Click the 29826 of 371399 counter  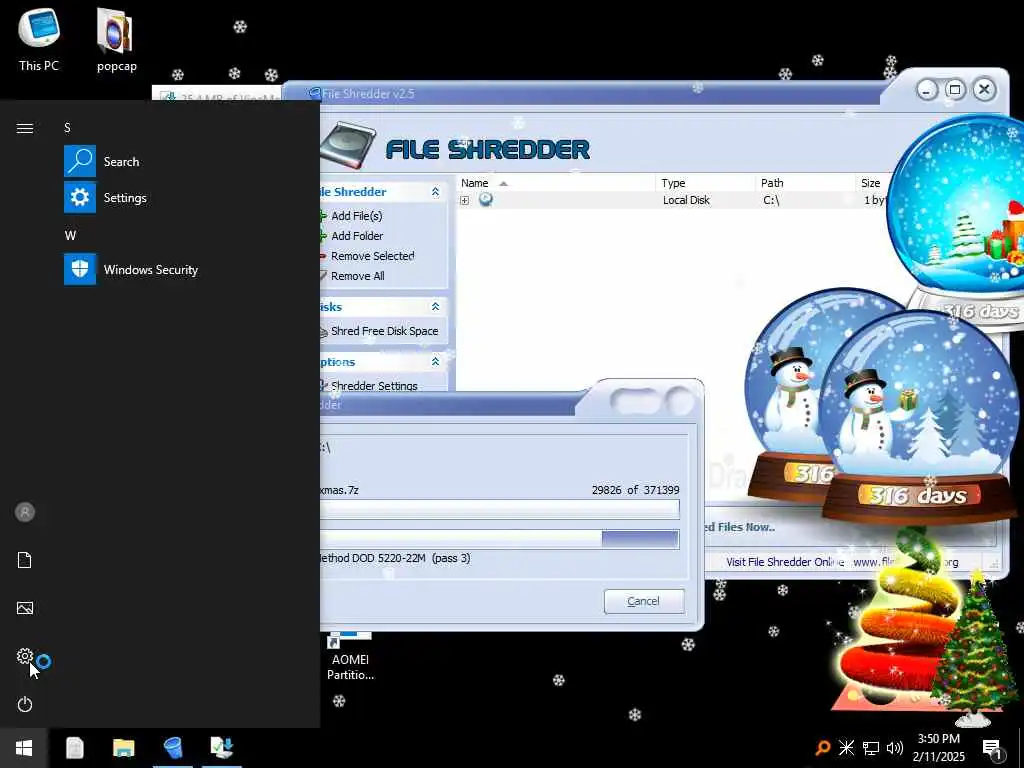[635, 490]
